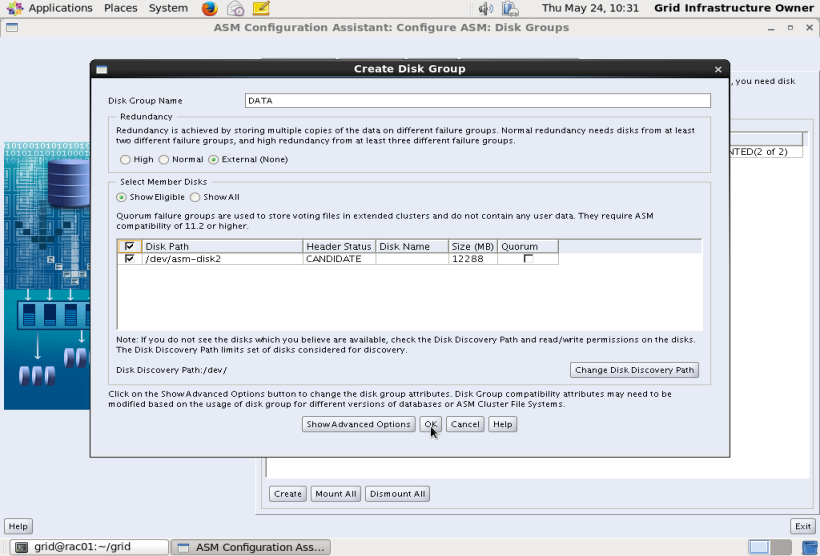Open the Places menu

(120, 8)
